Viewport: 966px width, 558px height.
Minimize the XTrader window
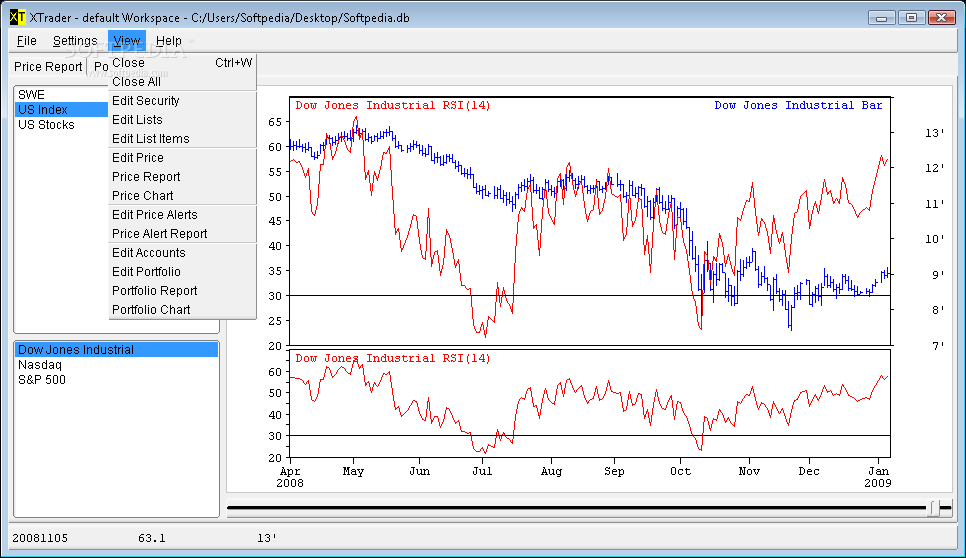point(882,18)
